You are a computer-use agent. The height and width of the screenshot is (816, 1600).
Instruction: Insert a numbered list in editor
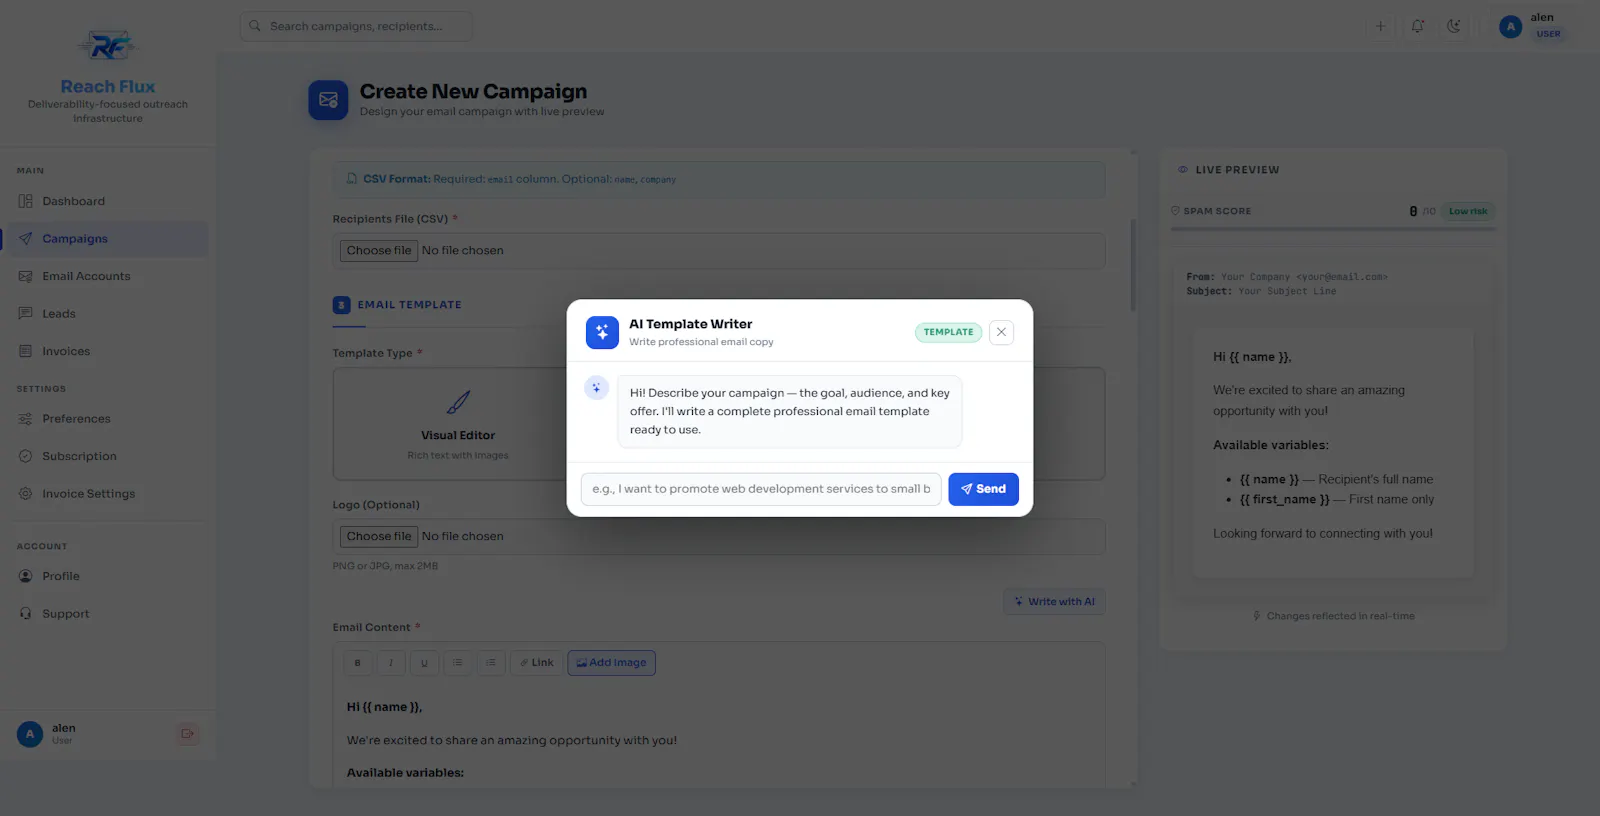(x=491, y=663)
